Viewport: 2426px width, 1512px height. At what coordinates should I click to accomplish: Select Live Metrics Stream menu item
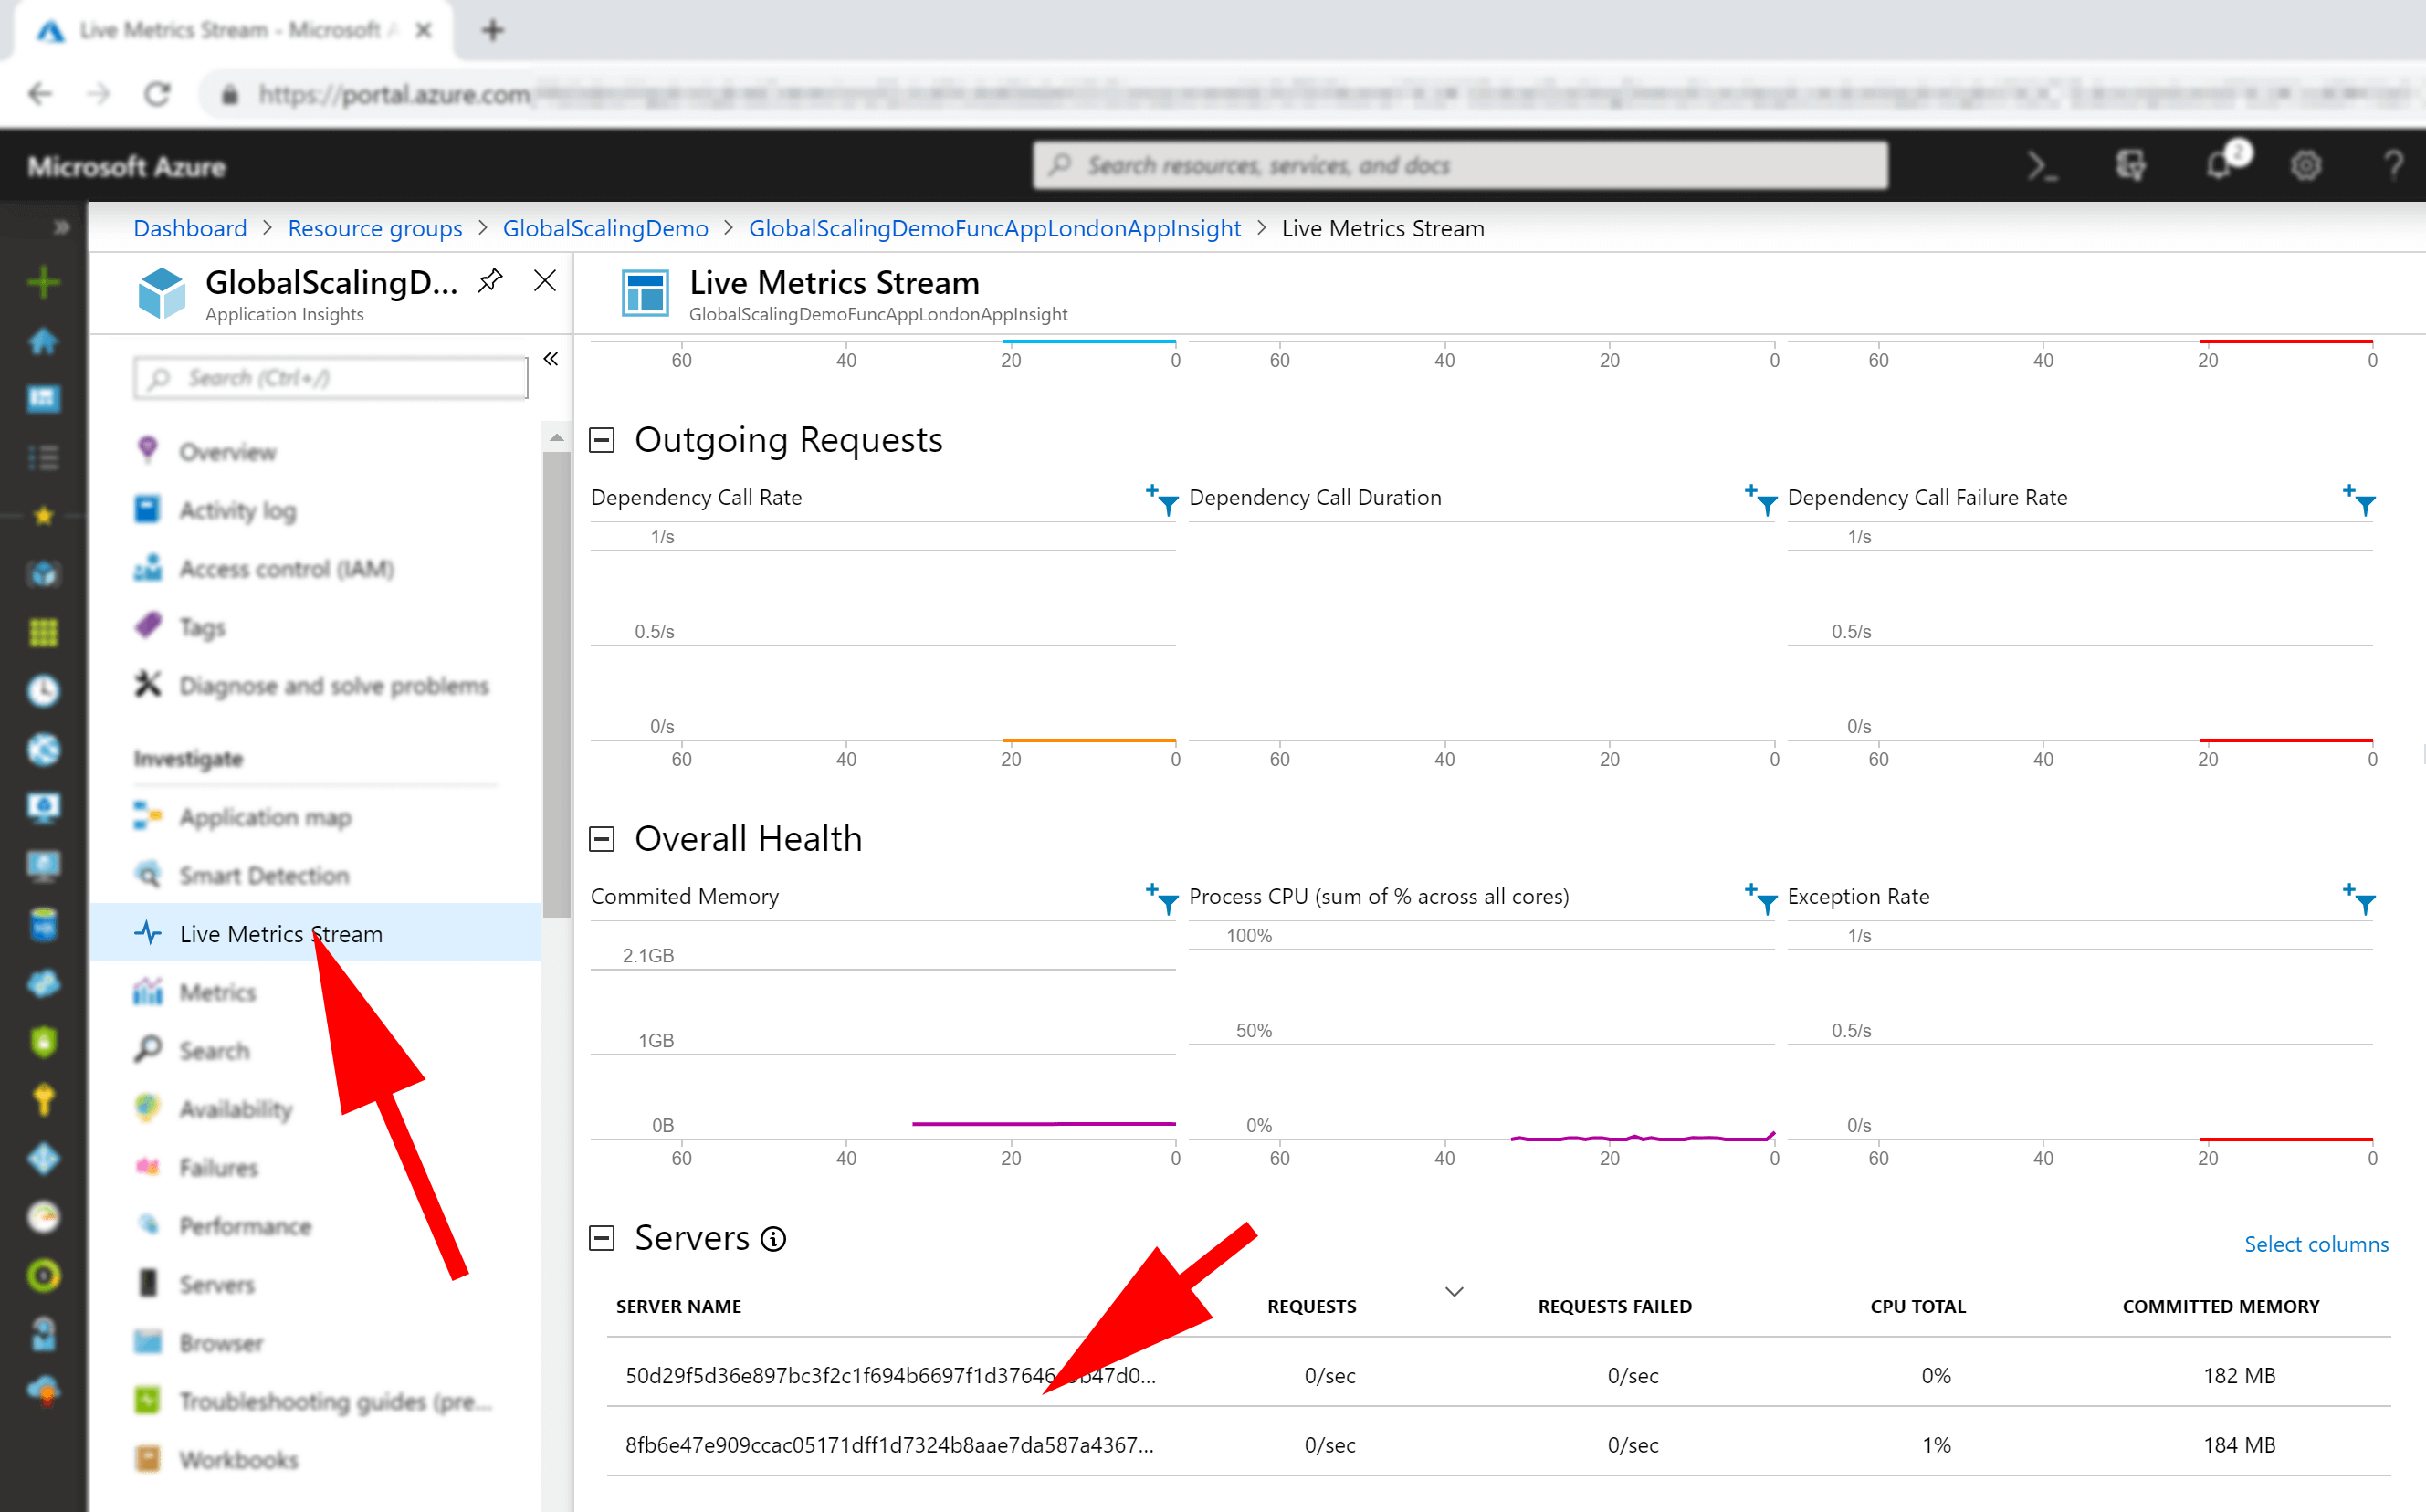click(x=315, y=933)
